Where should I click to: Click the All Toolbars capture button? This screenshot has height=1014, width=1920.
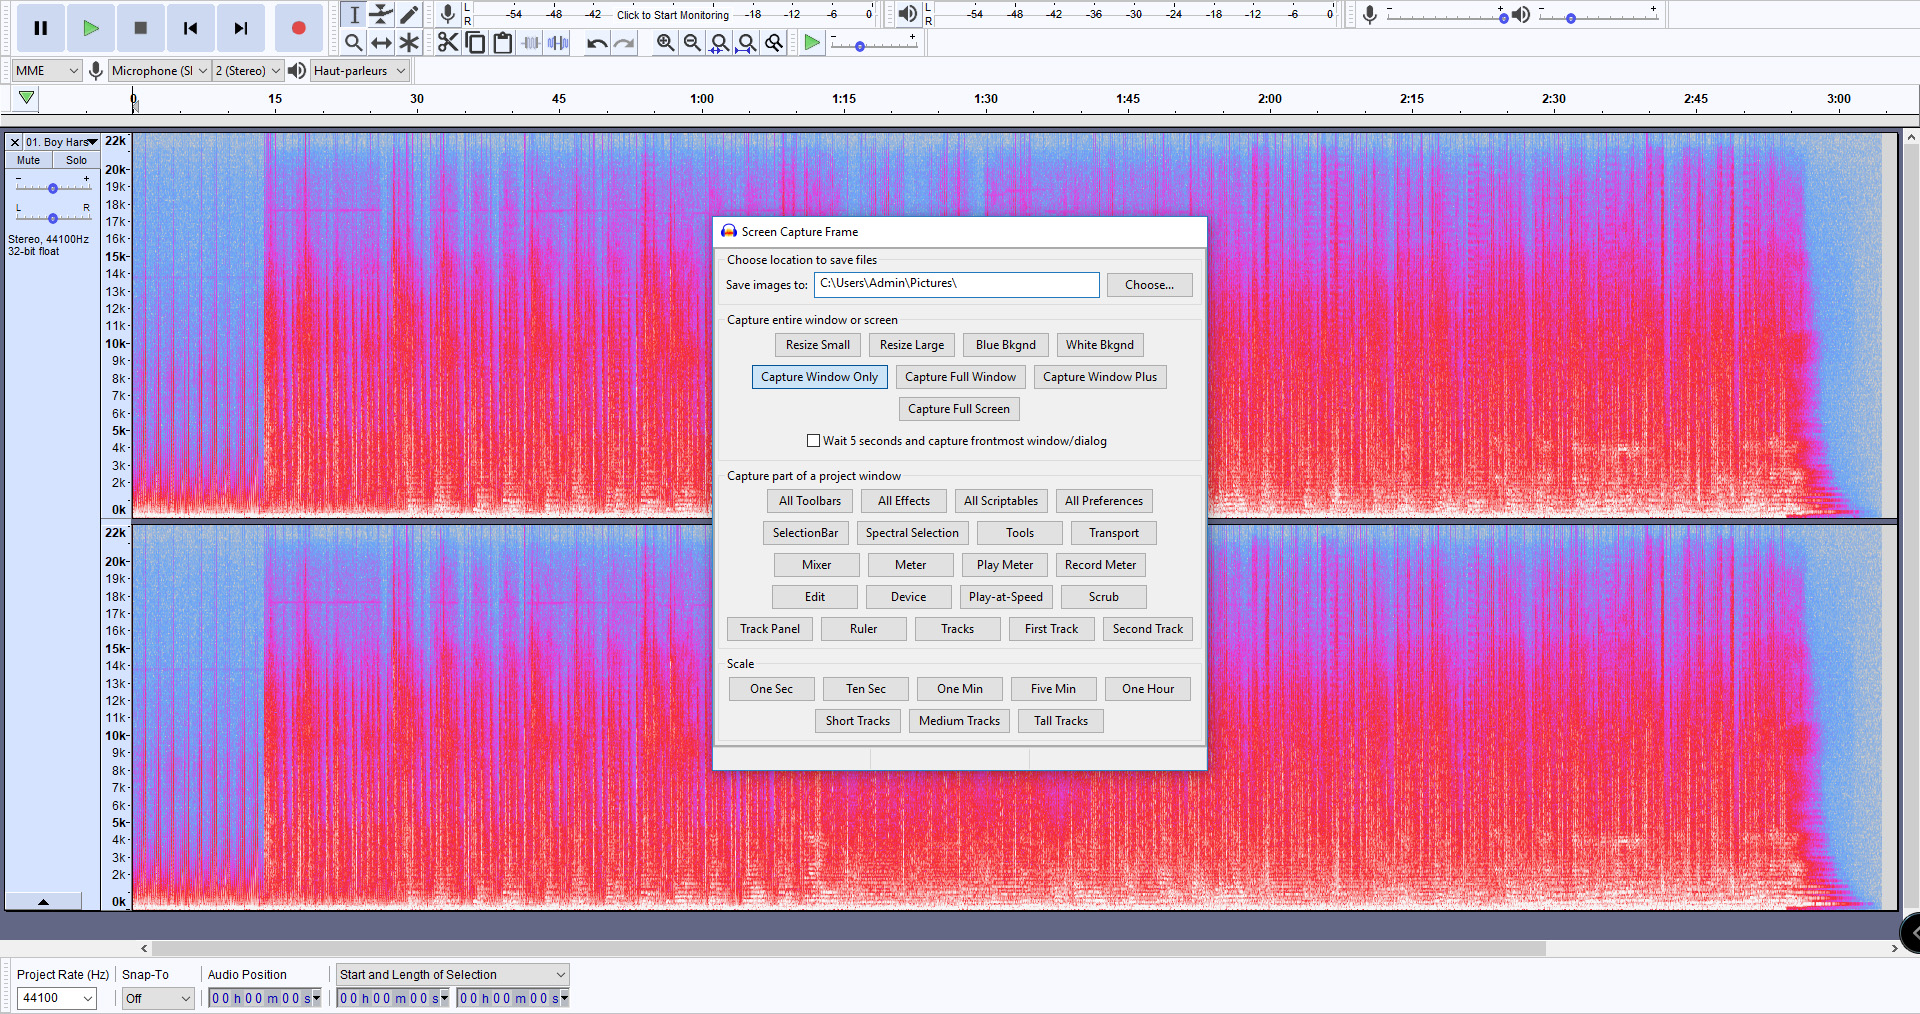click(x=810, y=501)
